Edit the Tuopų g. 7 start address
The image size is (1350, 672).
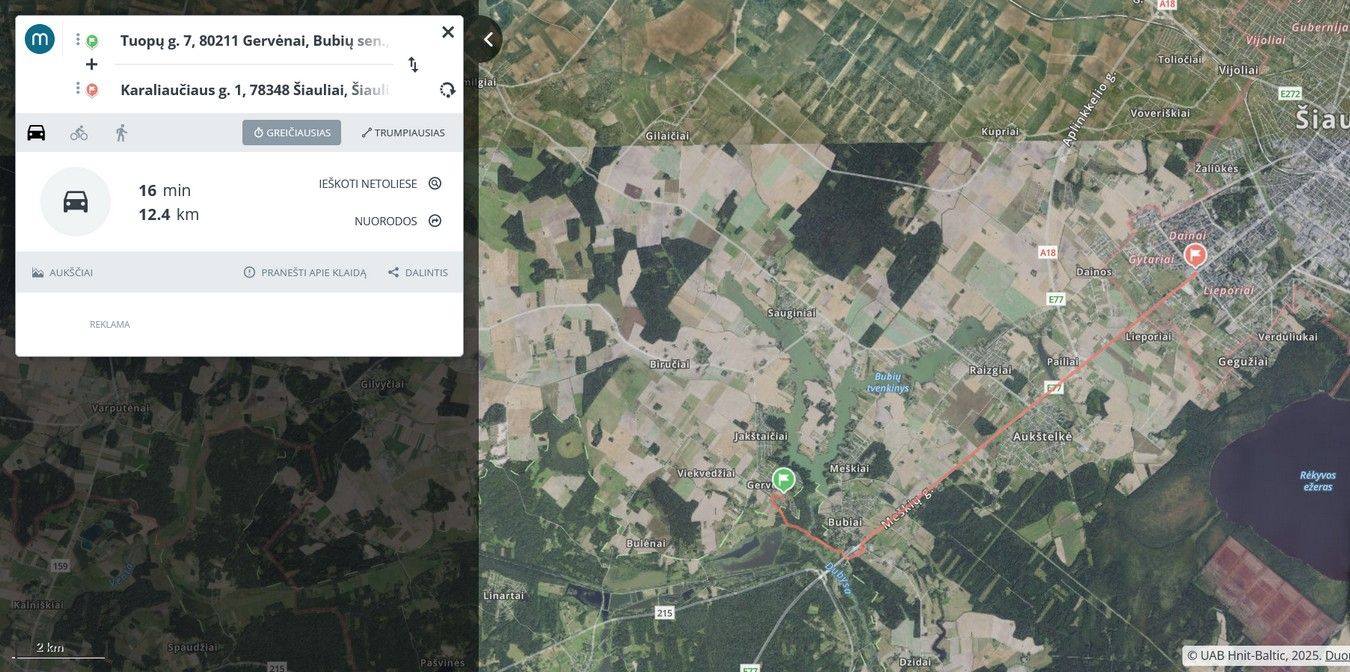coord(254,41)
